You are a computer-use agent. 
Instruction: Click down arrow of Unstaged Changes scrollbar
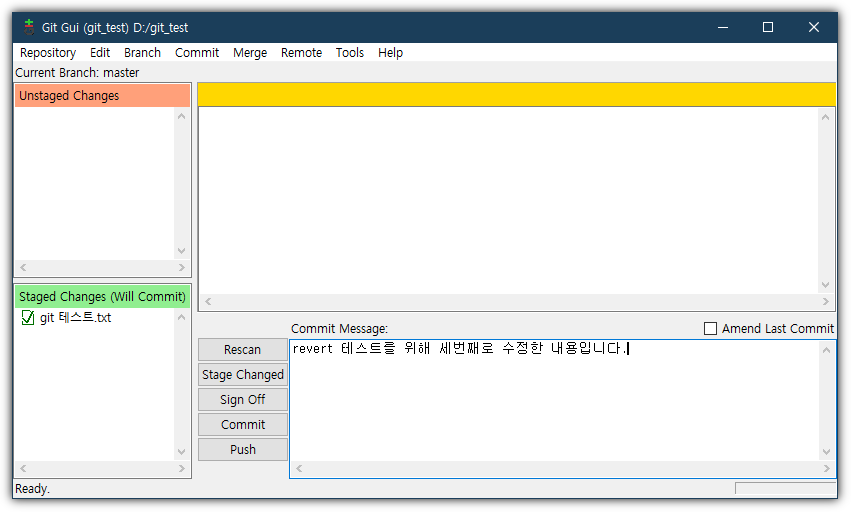coord(182,251)
